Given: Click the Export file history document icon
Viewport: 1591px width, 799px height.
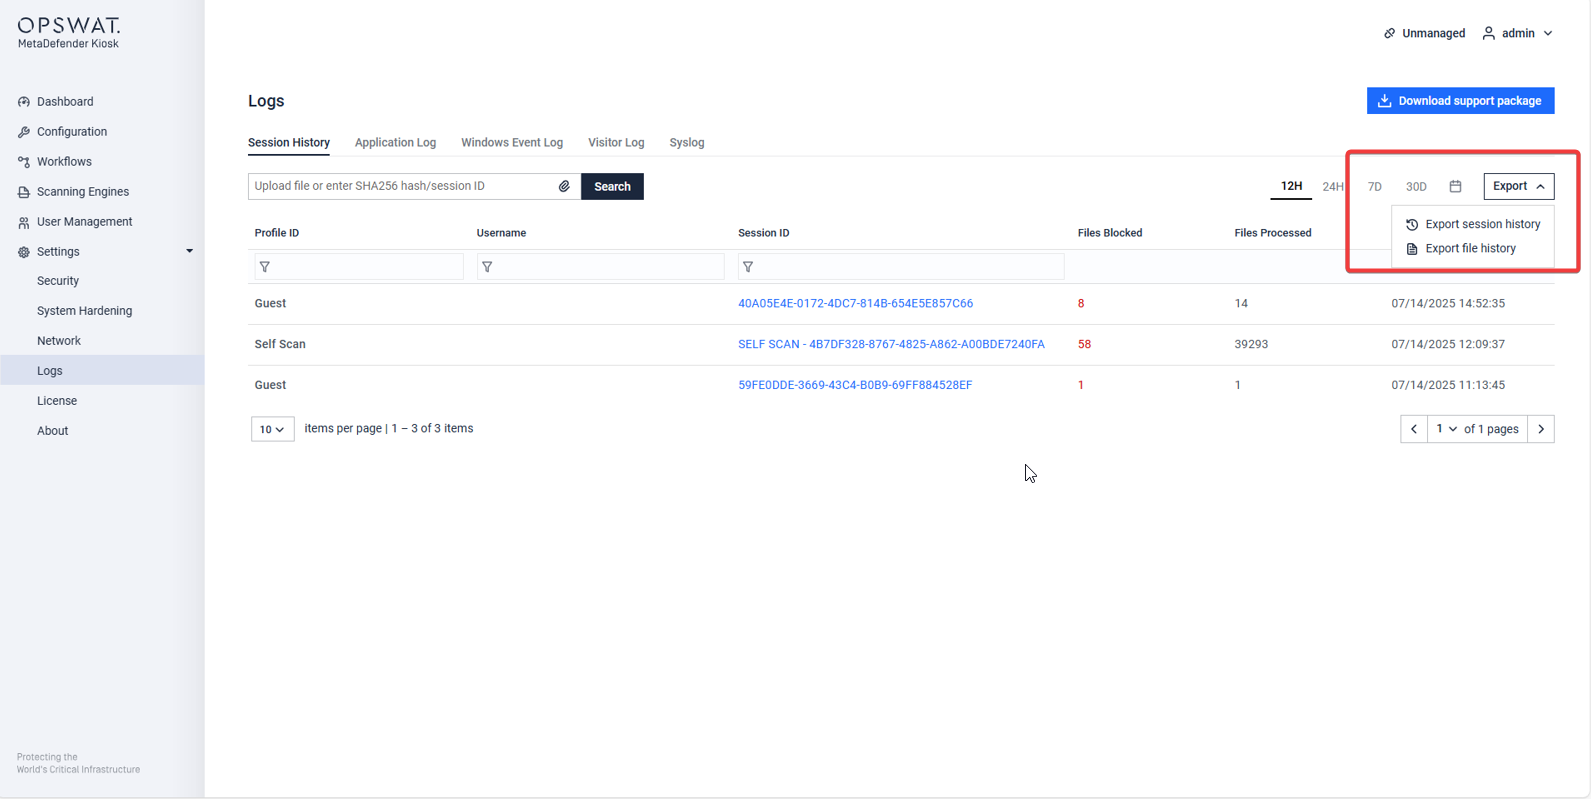Looking at the screenshot, I should (1412, 249).
